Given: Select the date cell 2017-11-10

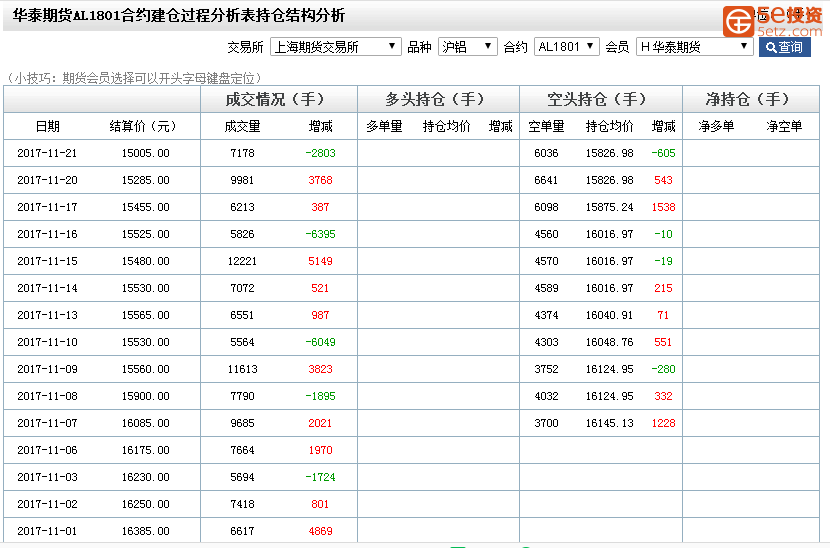Looking at the screenshot, I should point(47,342).
